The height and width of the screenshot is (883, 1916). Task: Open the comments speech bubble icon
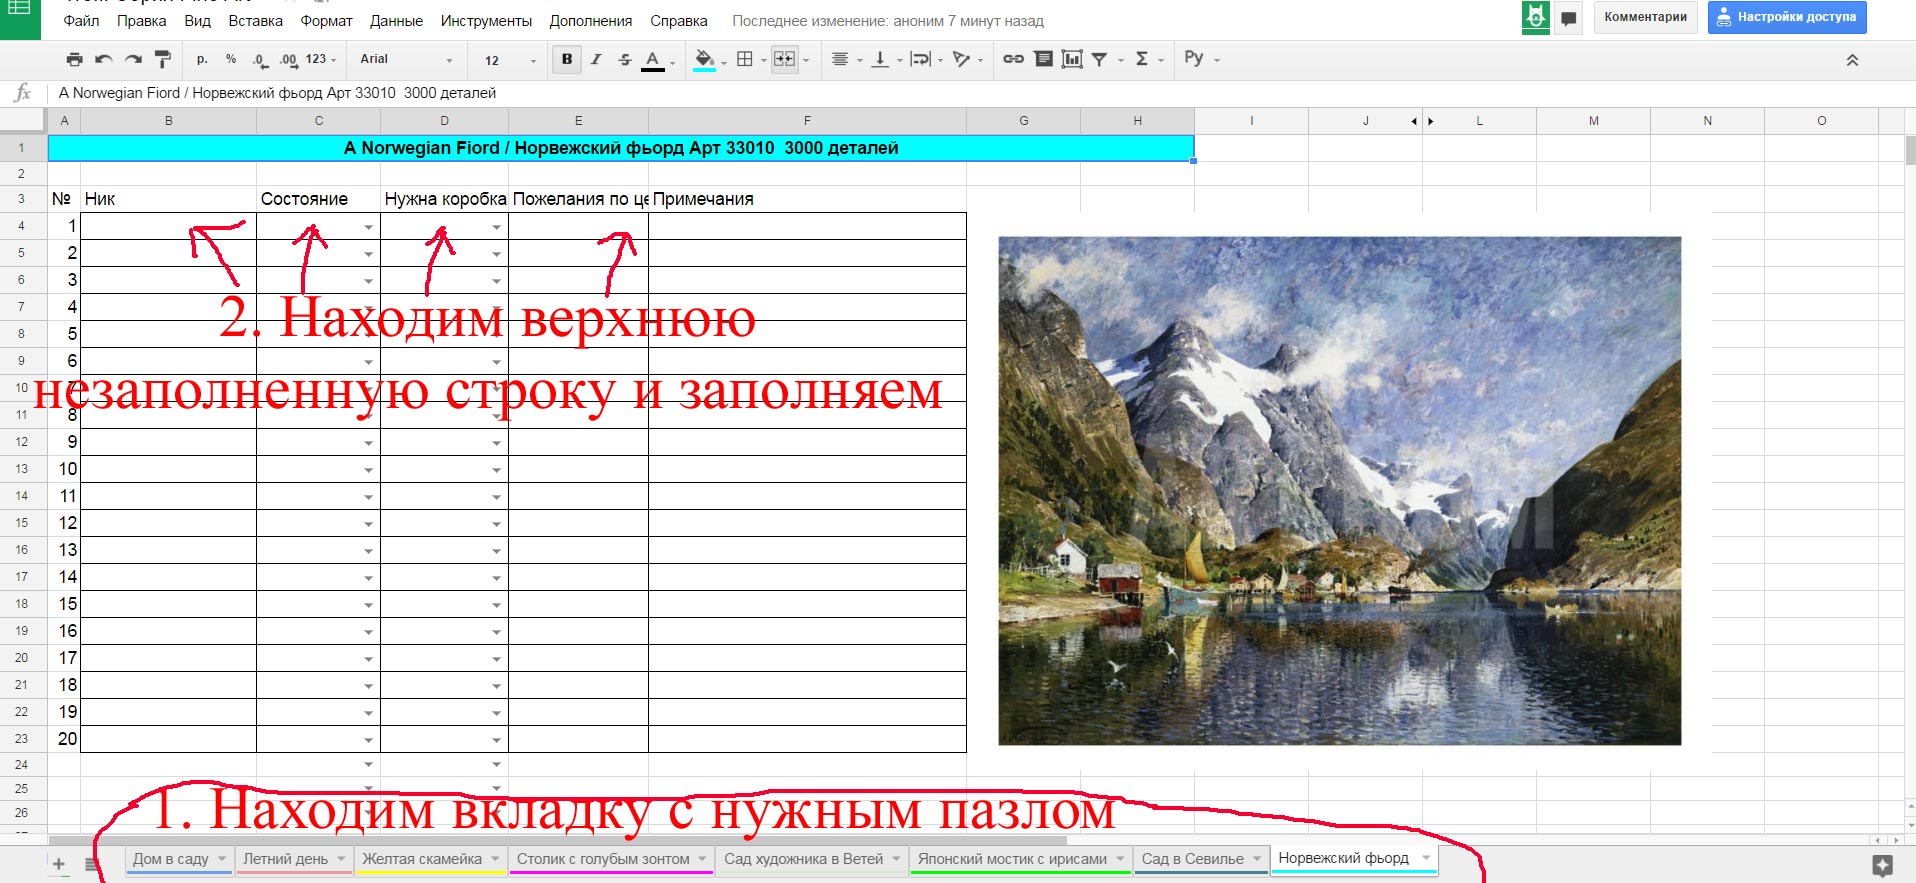click(x=1568, y=18)
